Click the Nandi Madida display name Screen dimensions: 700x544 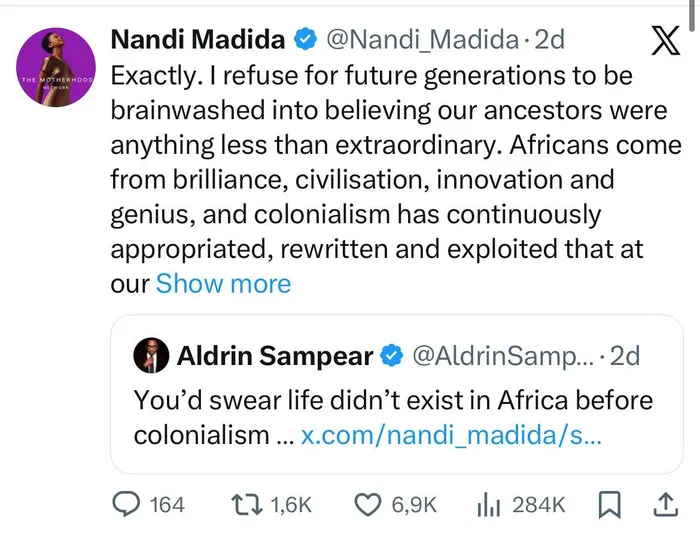(x=196, y=41)
